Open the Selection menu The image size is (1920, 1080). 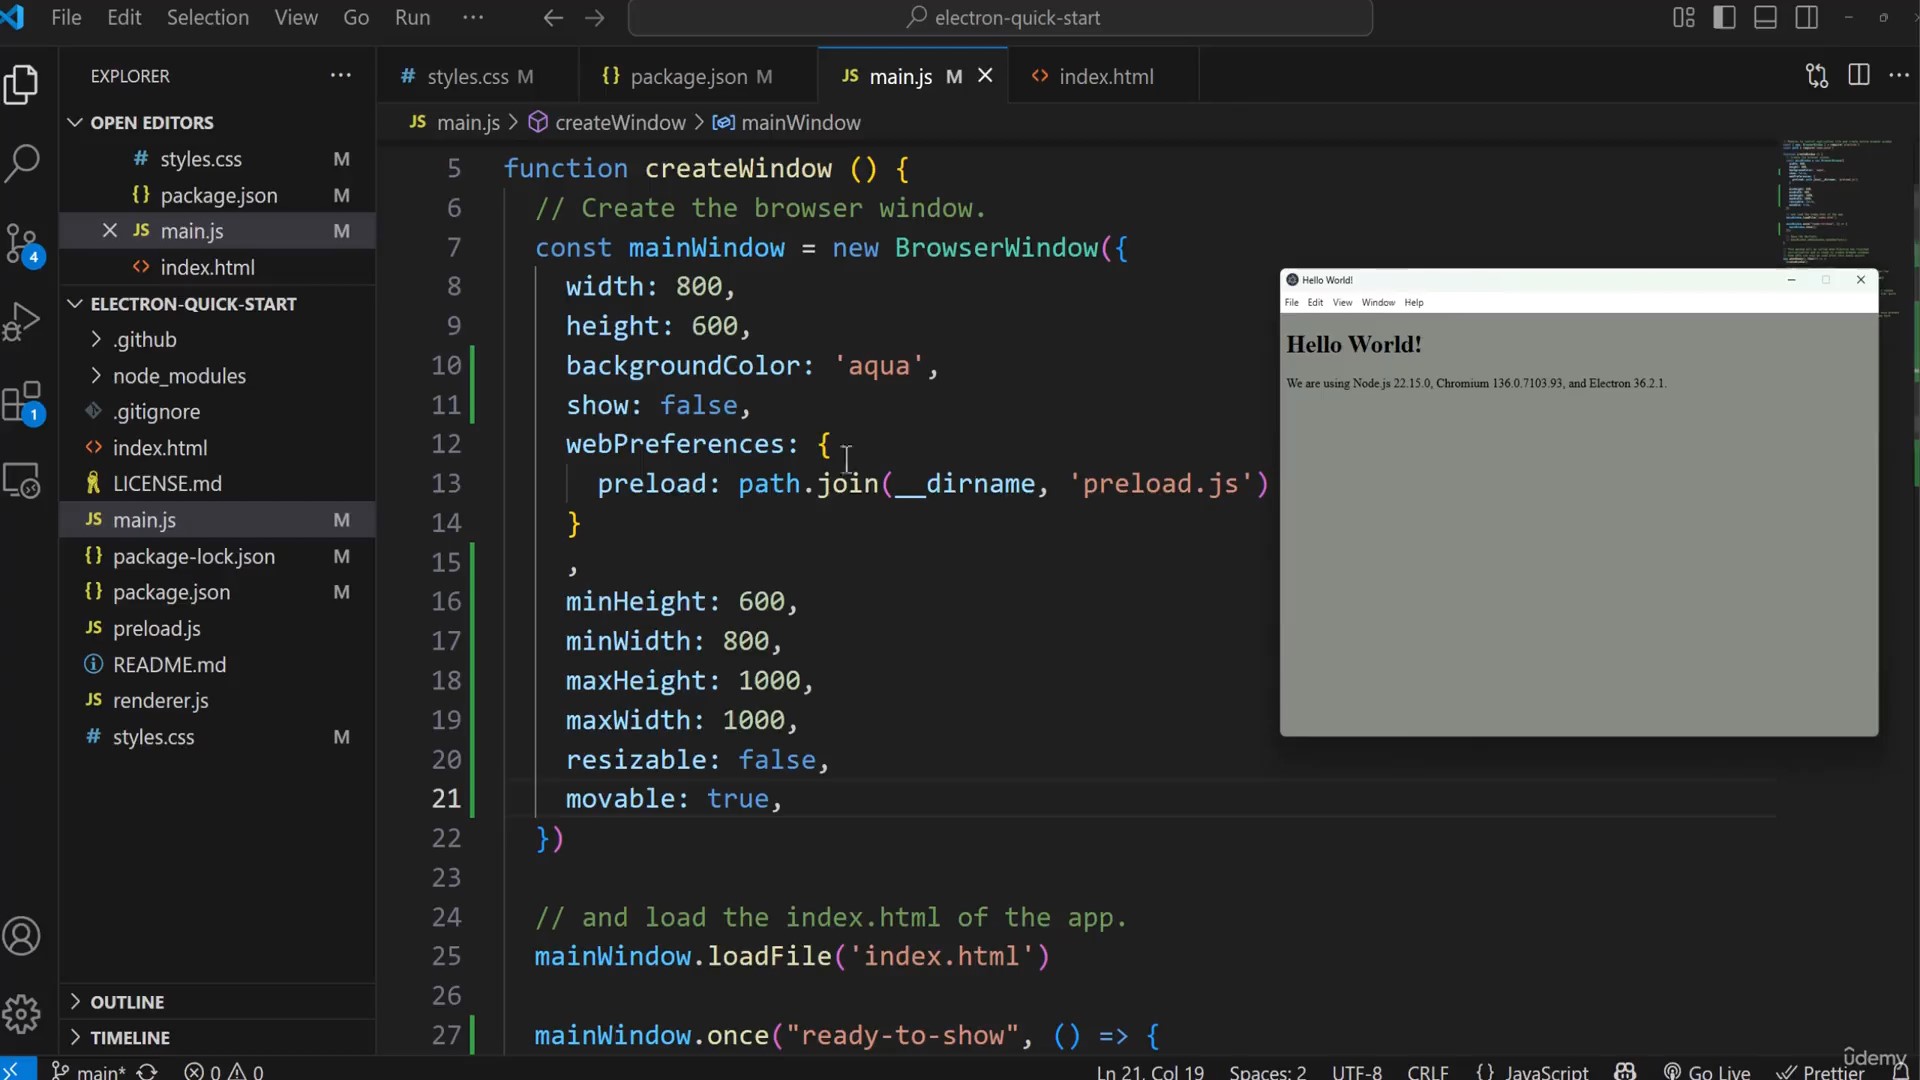pyautogui.click(x=208, y=18)
